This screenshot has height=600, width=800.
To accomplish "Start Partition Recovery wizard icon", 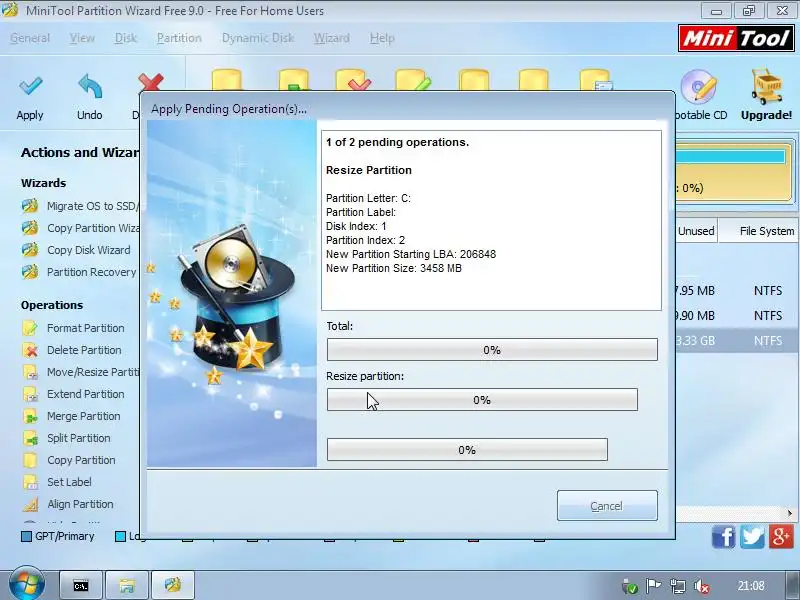I will pos(30,272).
